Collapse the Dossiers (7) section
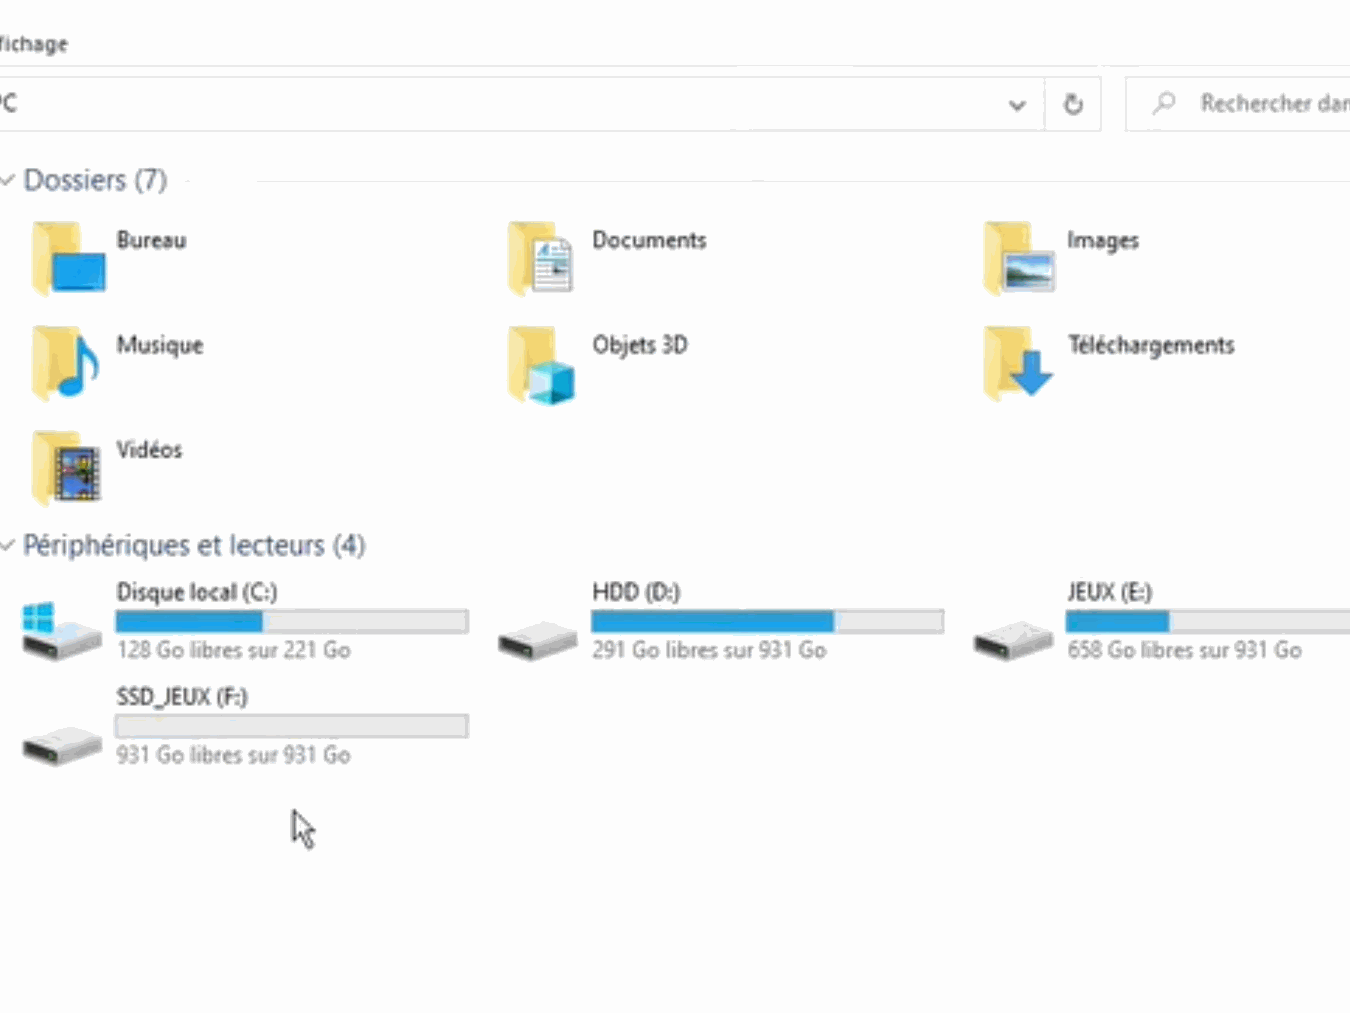The height and width of the screenshot is (1013, 1350). click(x=8, y=180)
